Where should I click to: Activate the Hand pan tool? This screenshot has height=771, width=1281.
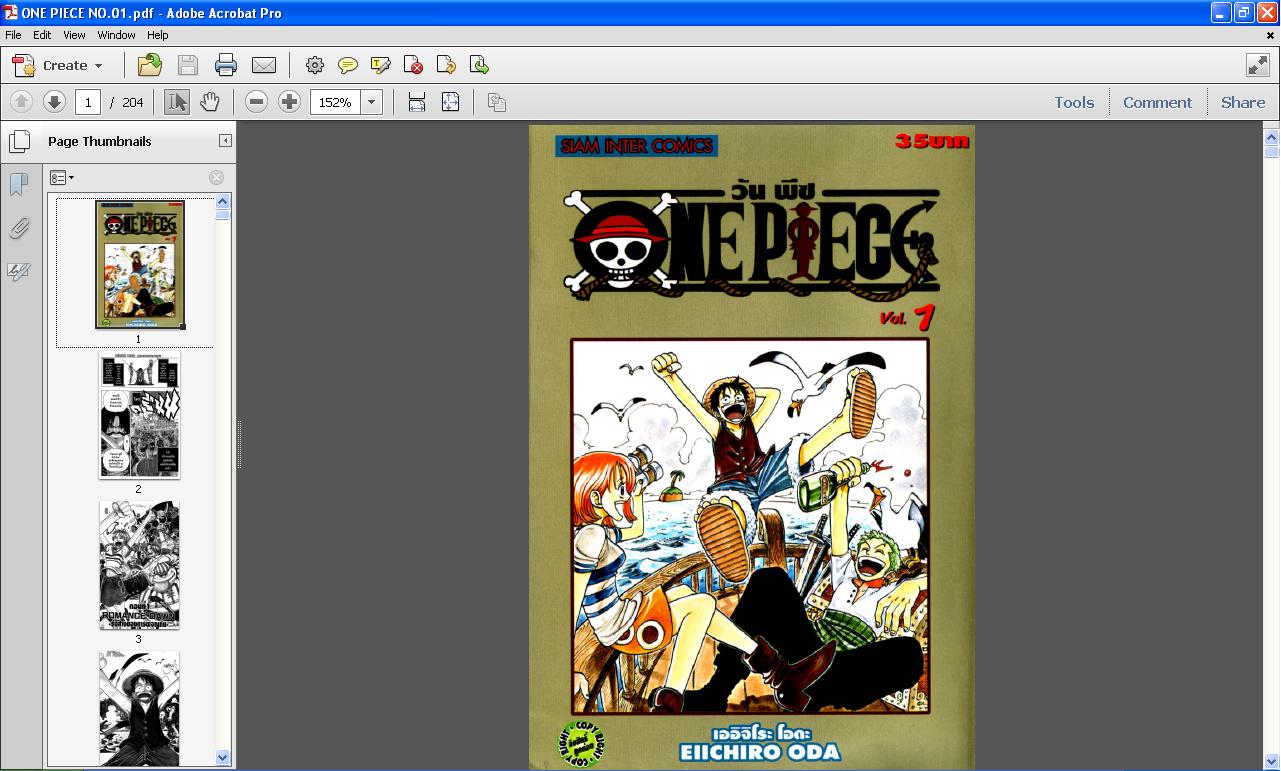point(209,102)
